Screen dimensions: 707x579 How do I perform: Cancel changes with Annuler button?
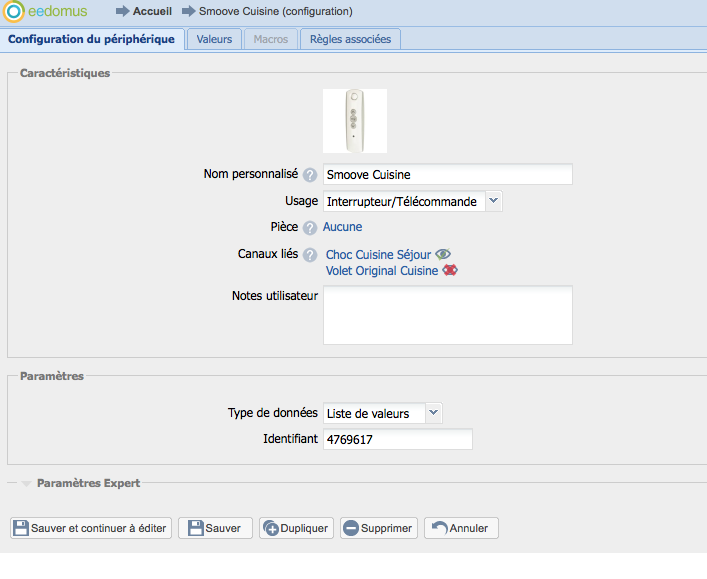[x=461, y=528]
